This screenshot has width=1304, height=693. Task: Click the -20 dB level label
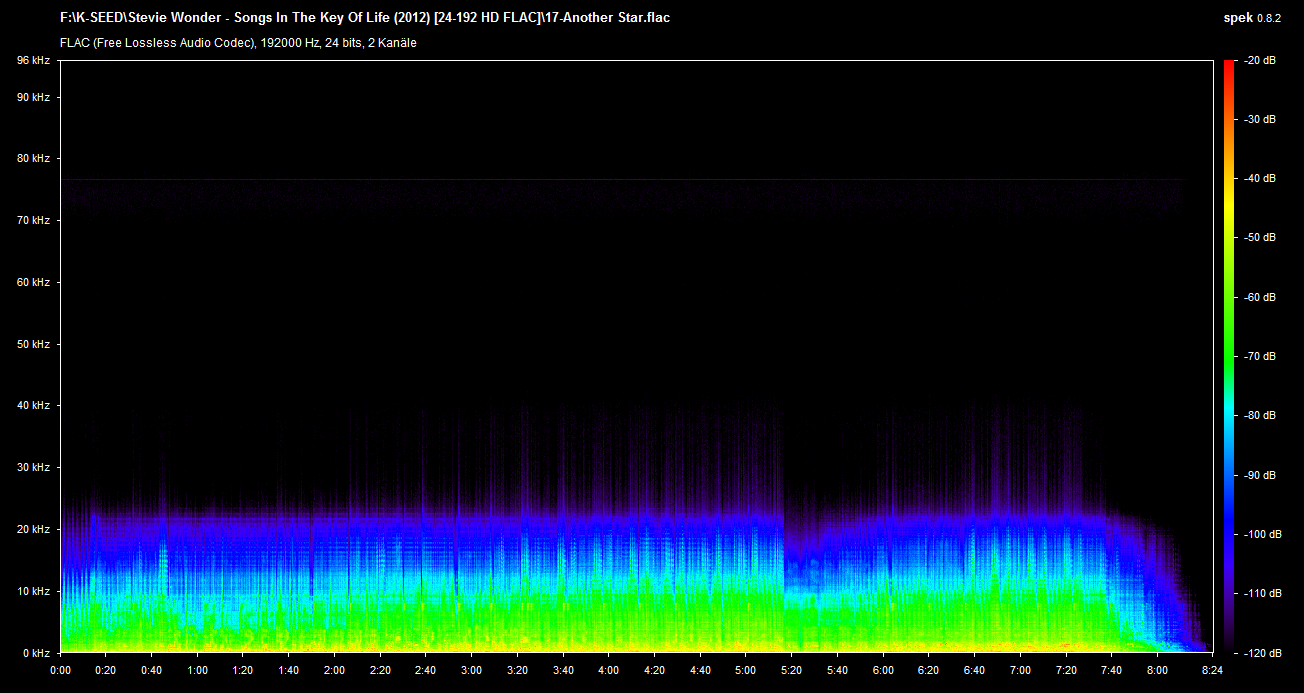click(x=1258, y=61)
